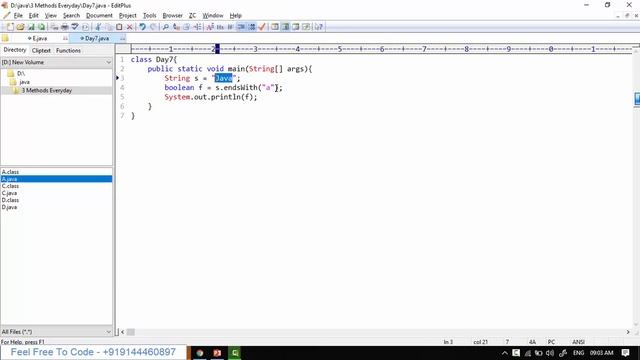This screenshot has height=360, width=640.
Task: Click the Open file toolbar icon
Action: [20, 27]
